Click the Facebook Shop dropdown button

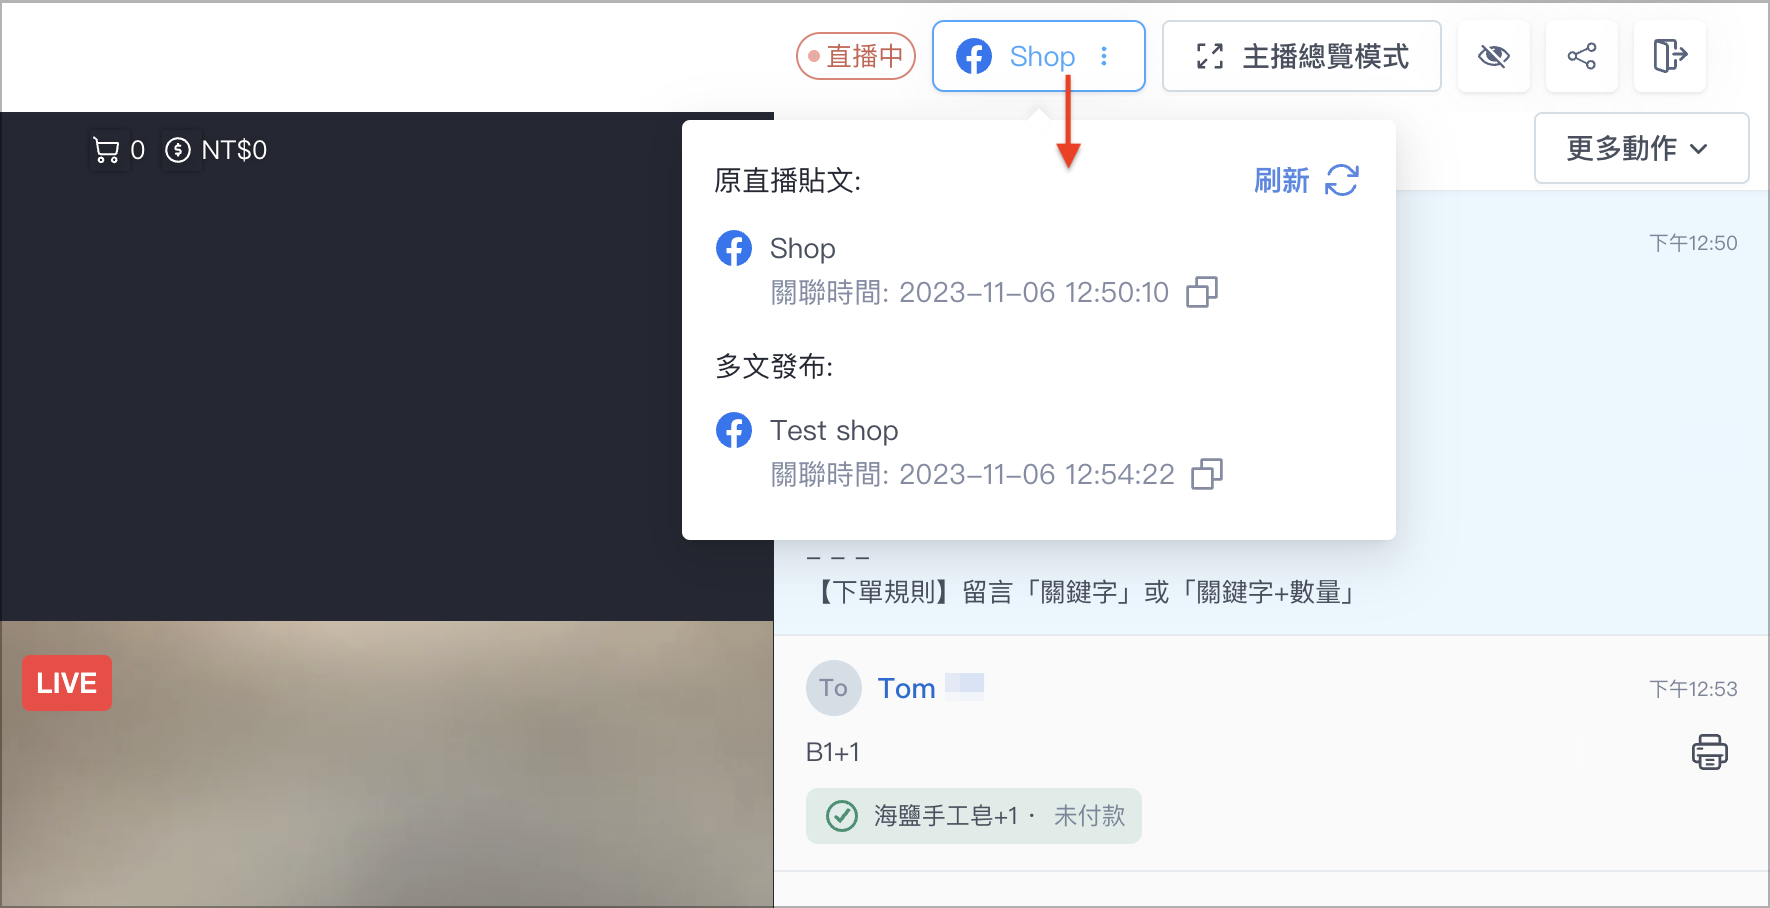coord(1038,56)
